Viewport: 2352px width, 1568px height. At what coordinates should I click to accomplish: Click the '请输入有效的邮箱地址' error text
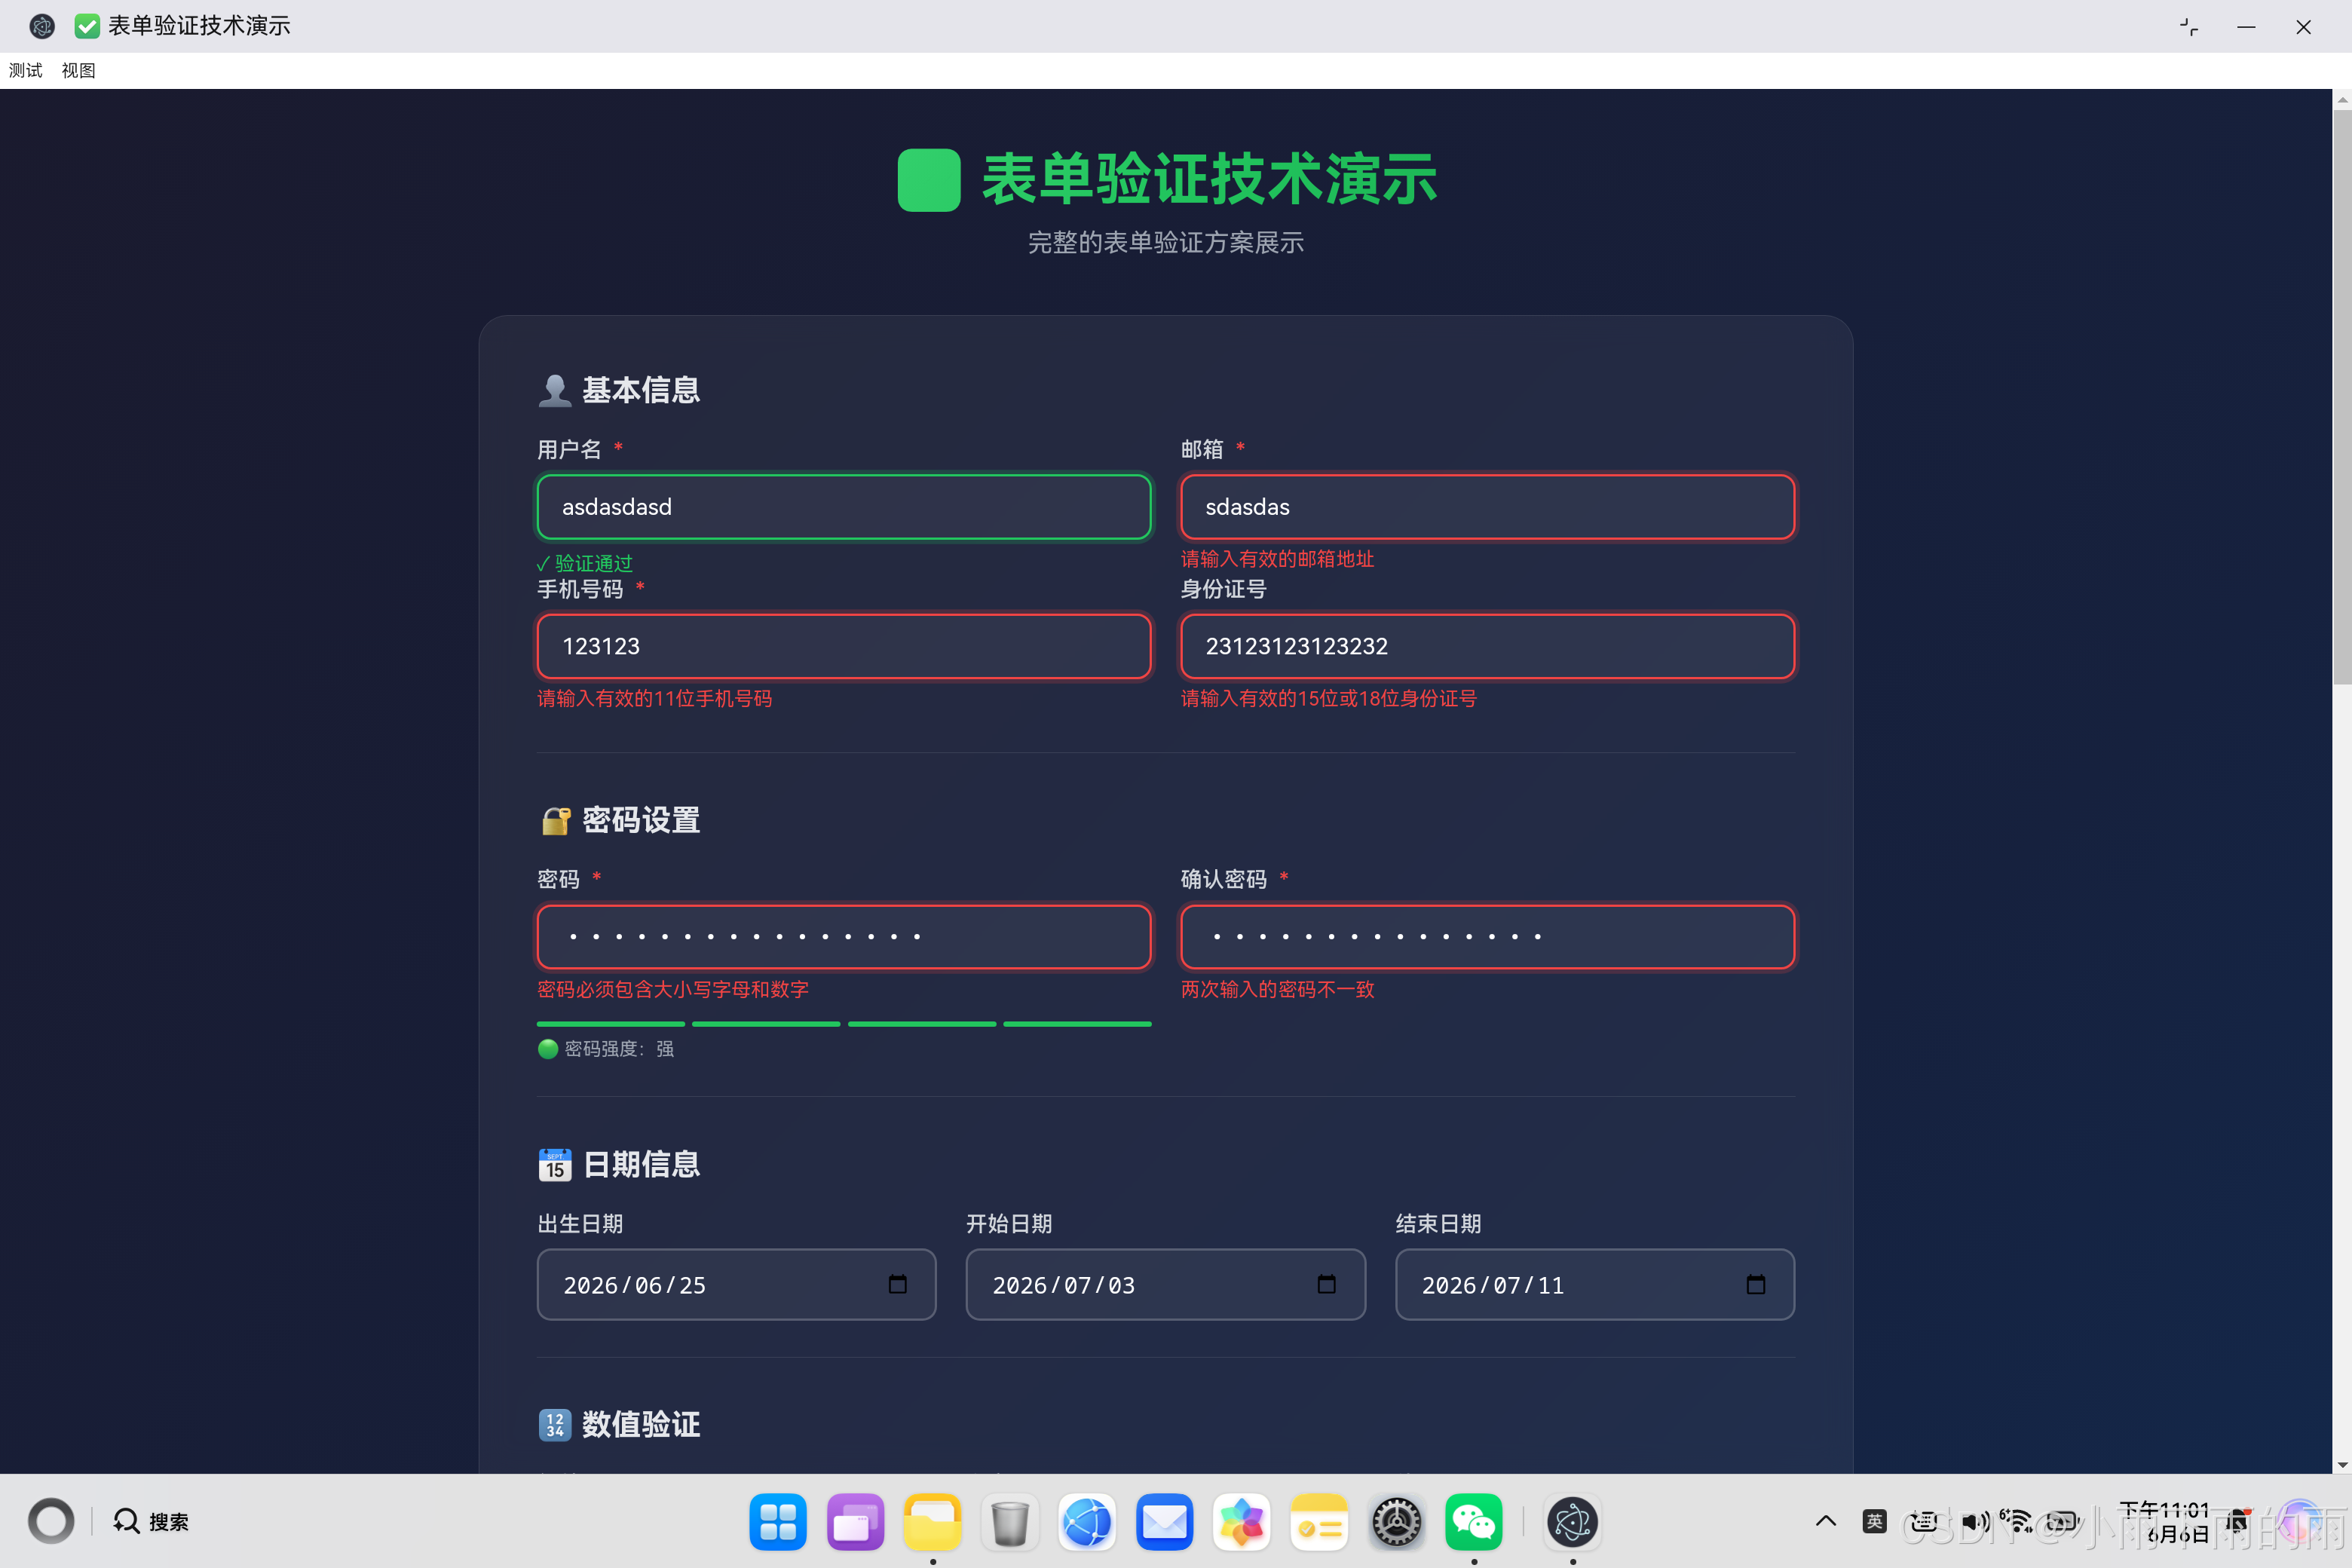pos(1277,559)
